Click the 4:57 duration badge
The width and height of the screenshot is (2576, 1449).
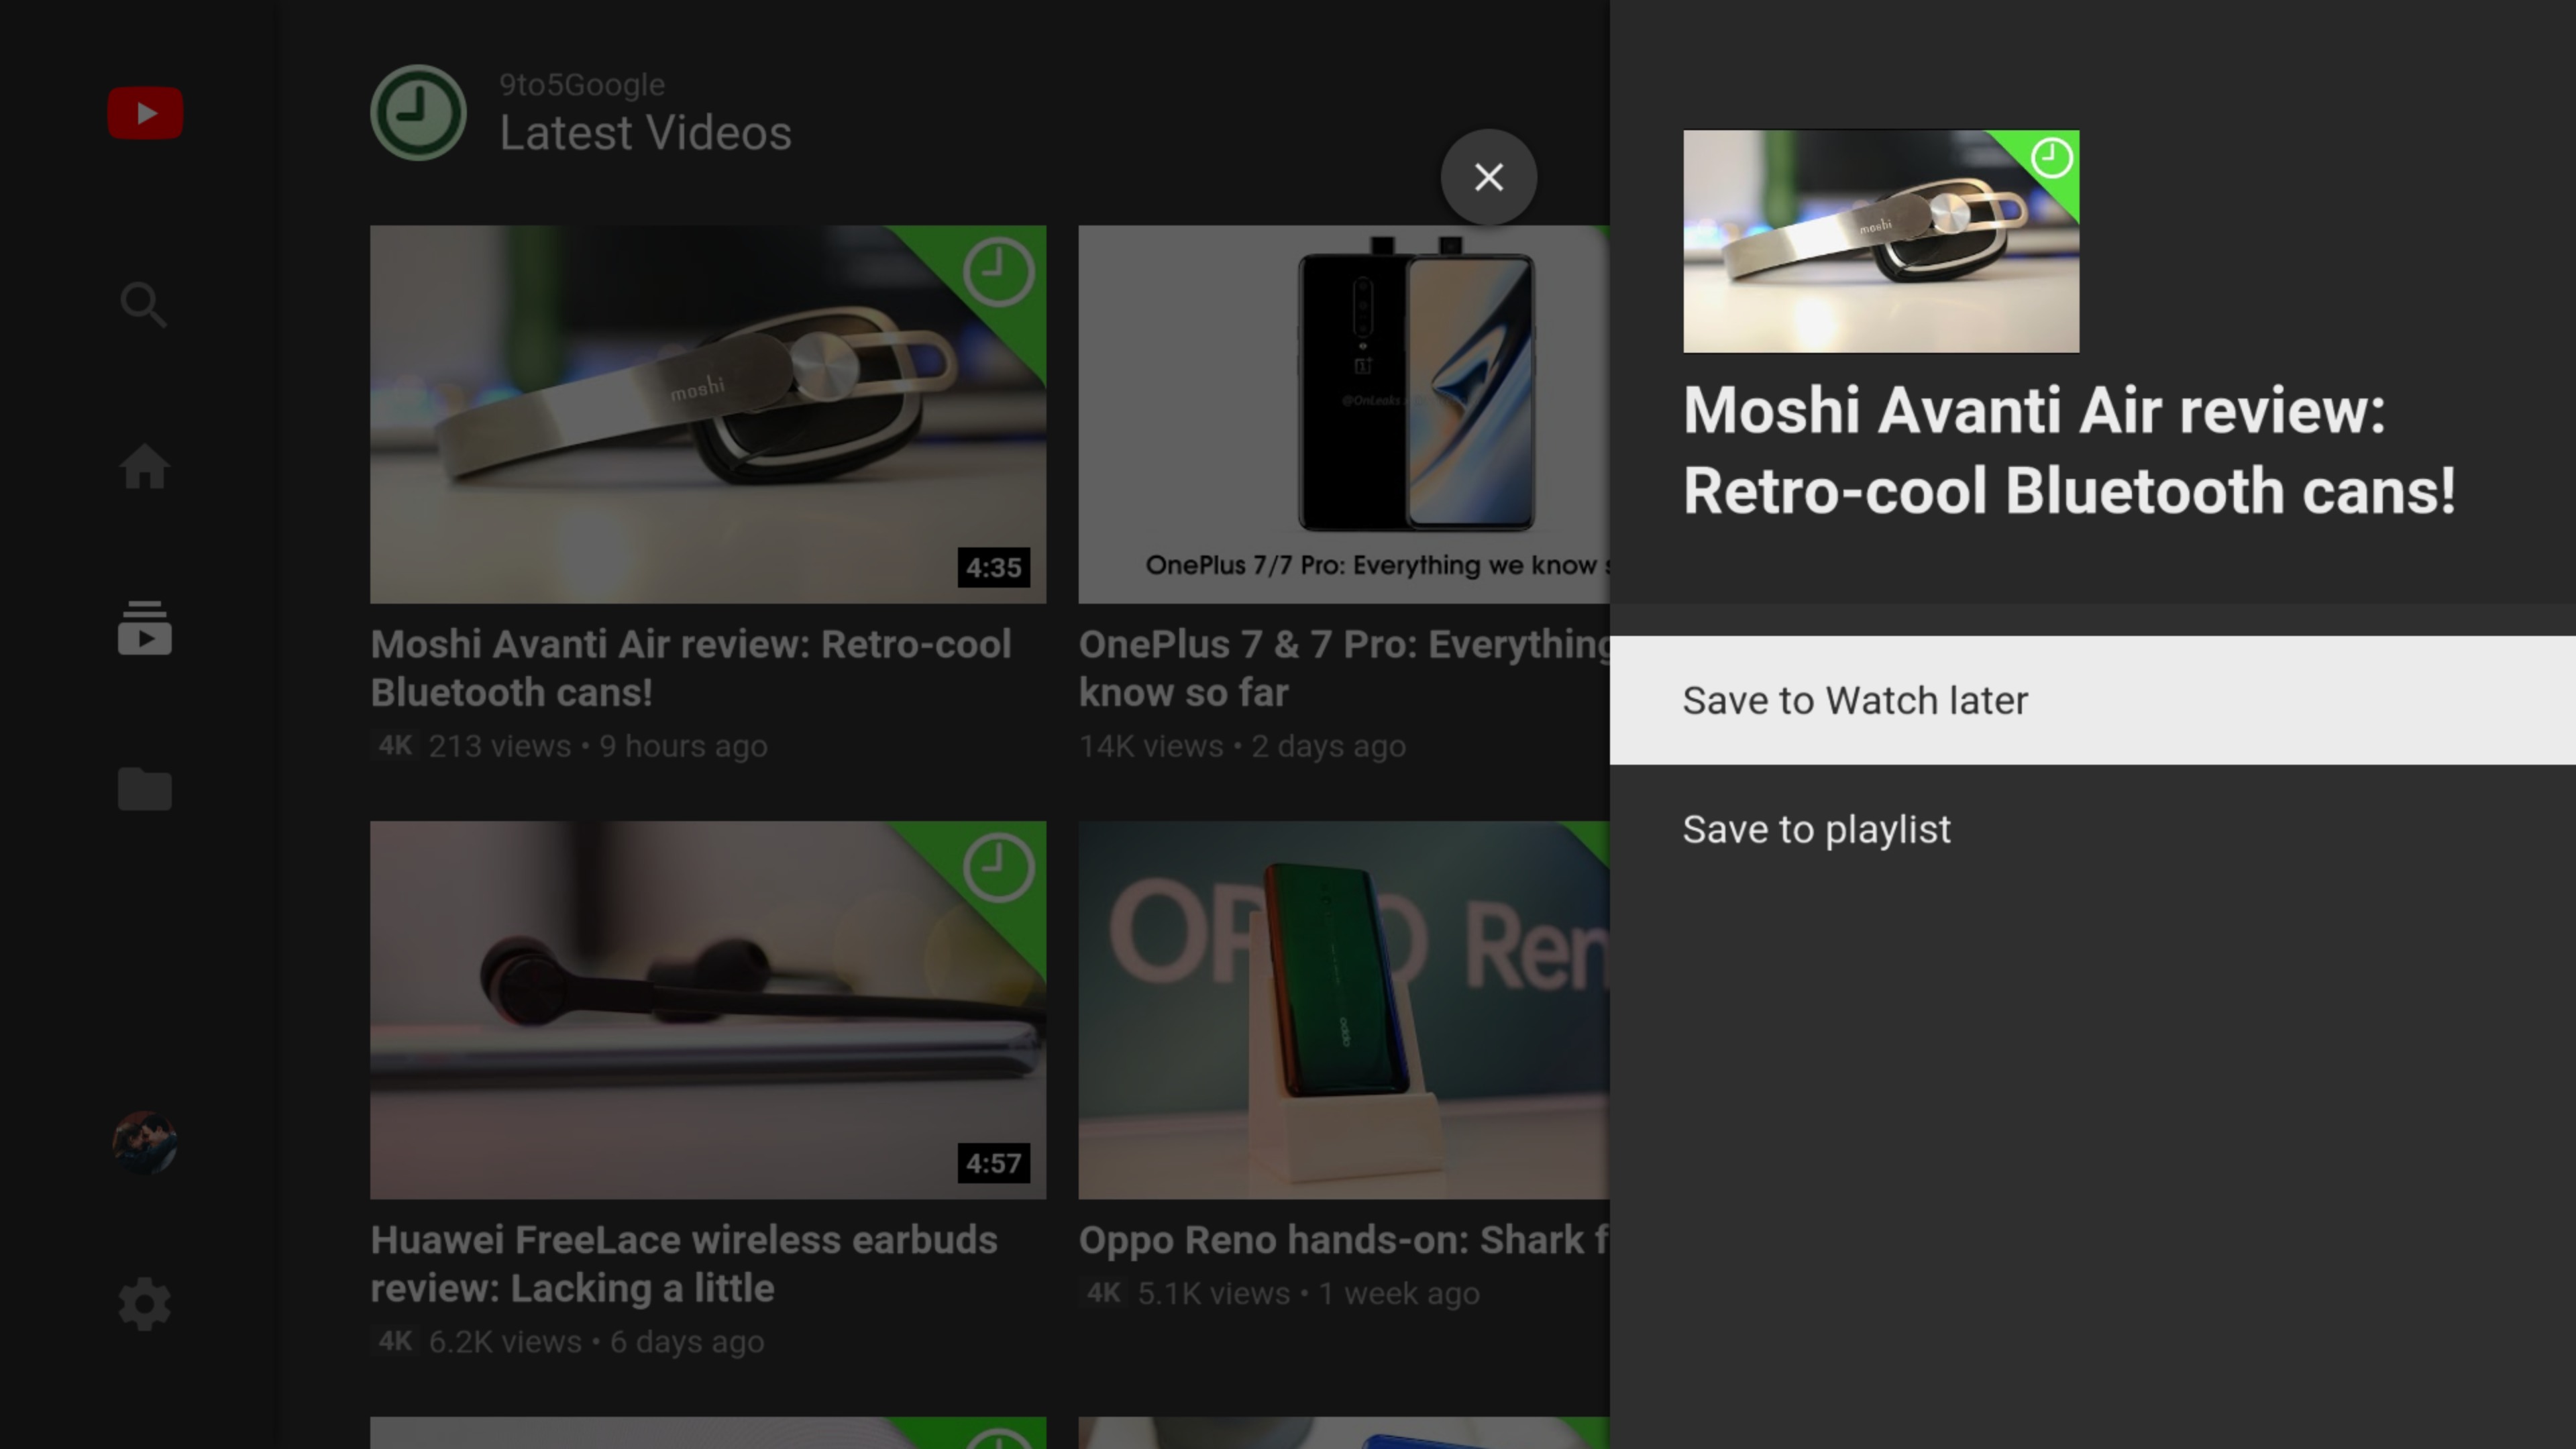click(x=993, y=1164)
